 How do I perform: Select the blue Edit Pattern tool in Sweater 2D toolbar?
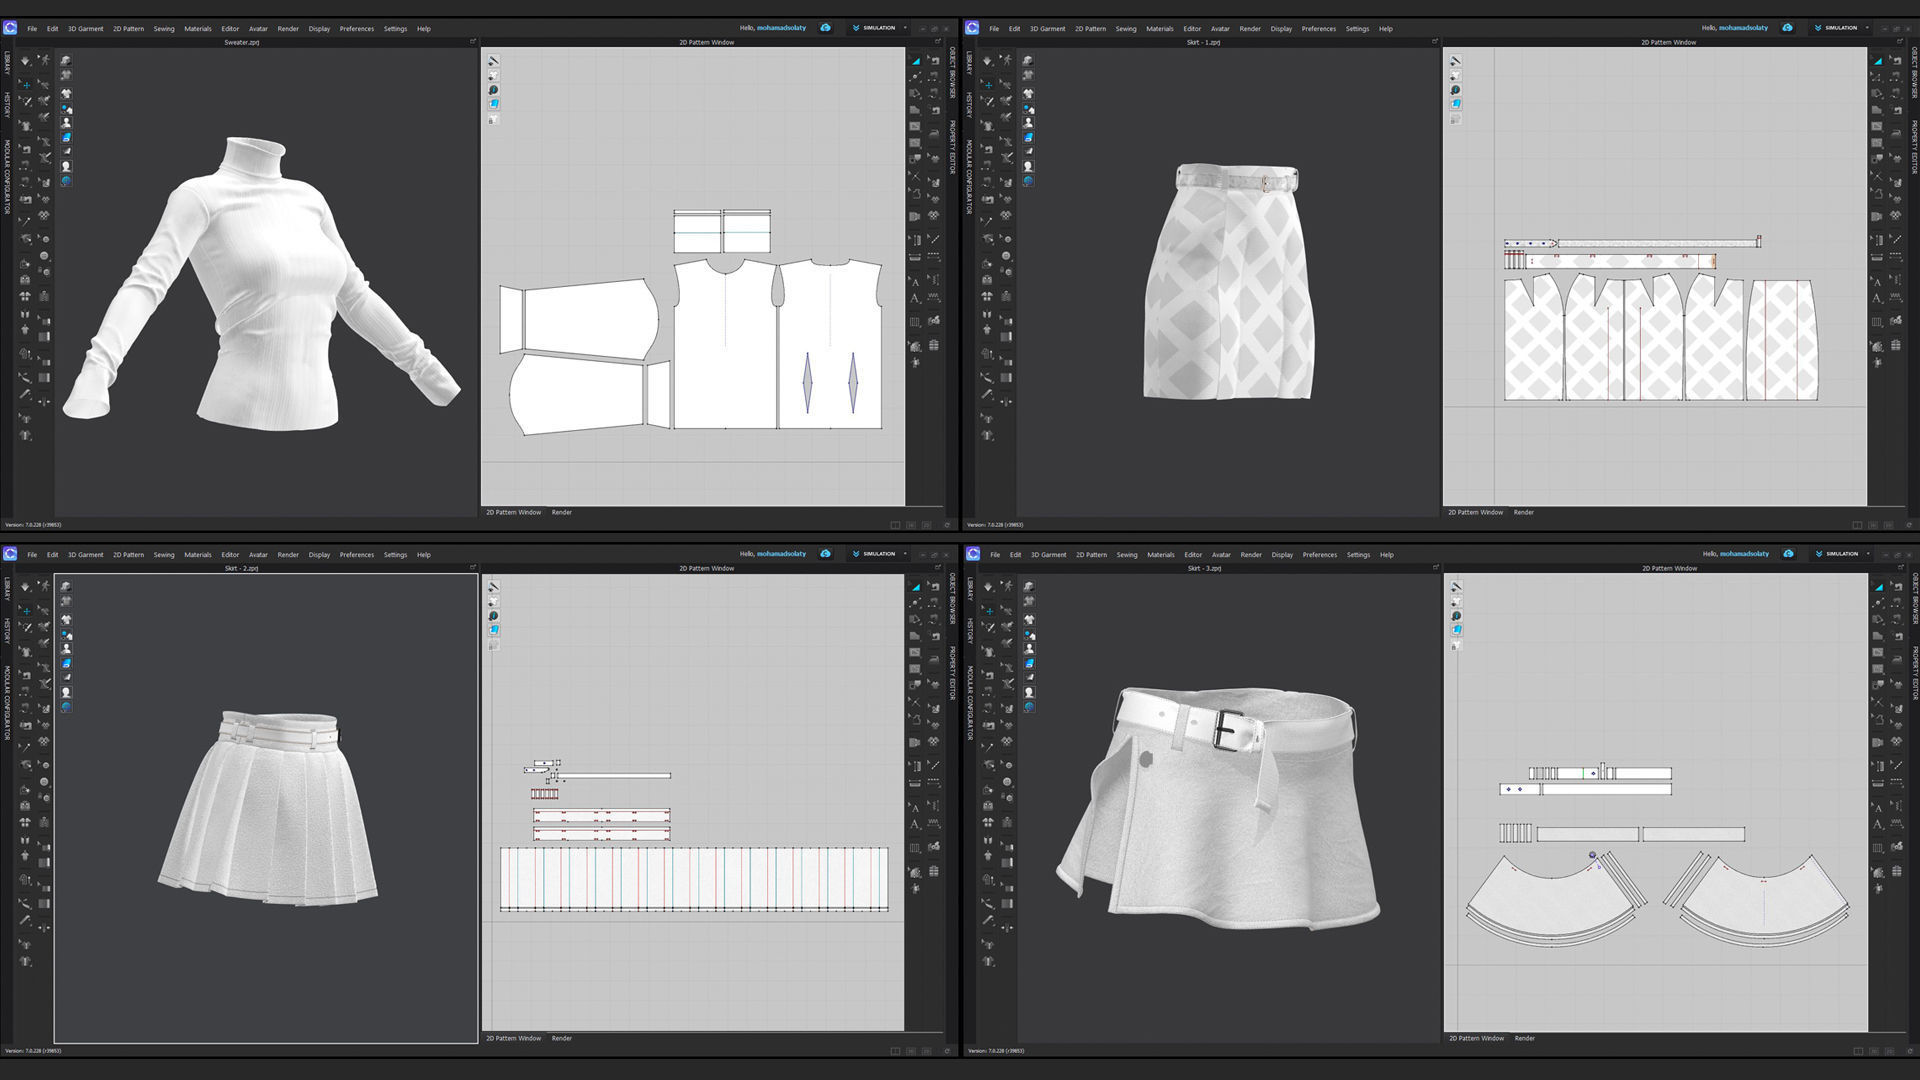tap(916, 61)
